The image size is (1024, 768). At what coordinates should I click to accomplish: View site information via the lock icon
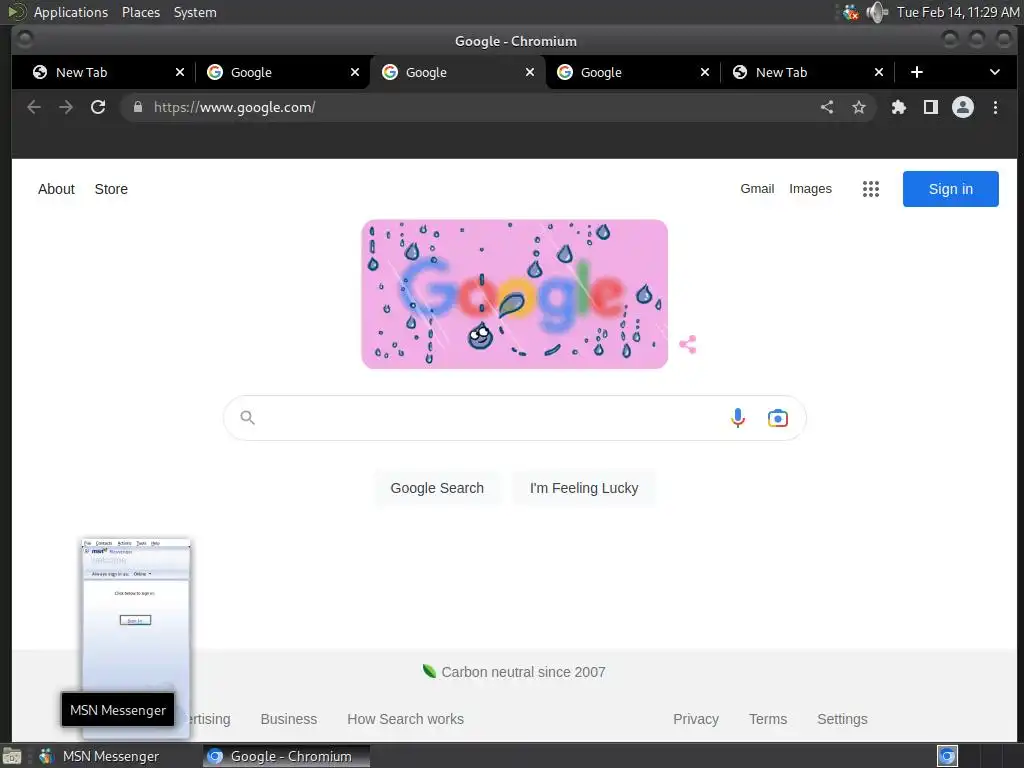coord(138,107)
